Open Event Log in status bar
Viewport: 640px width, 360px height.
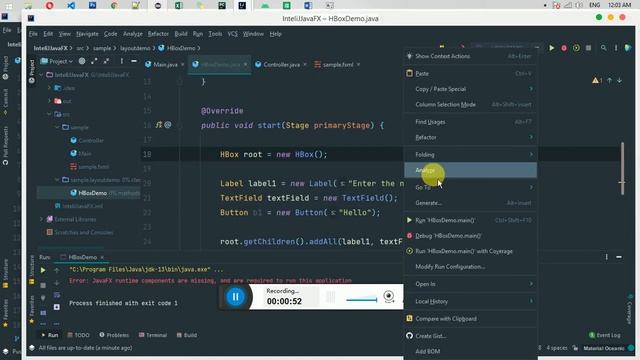pos(604,335)
